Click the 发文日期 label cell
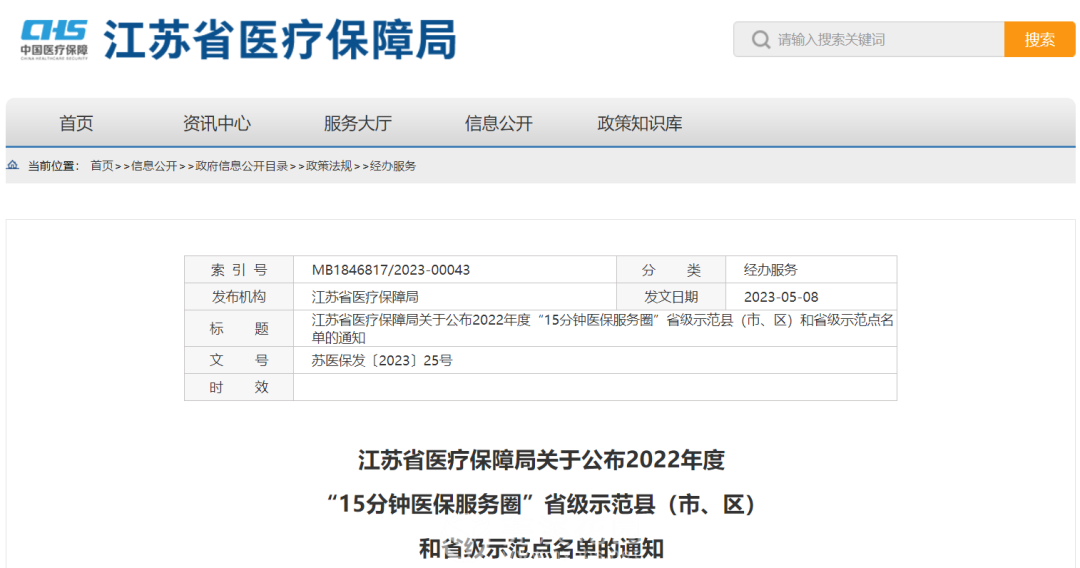 [671, 297]
